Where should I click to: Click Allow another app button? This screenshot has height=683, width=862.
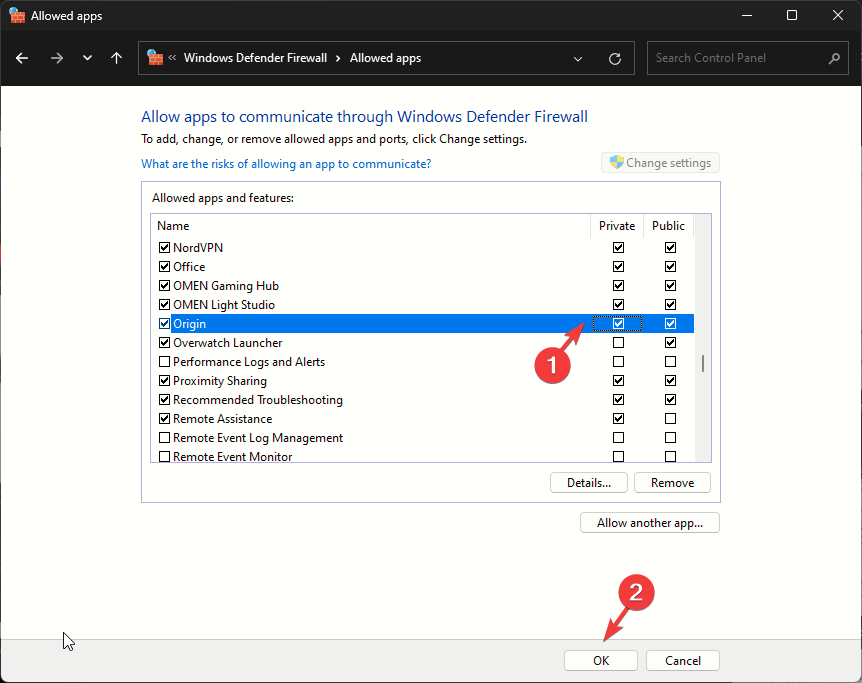tap(650, 523)
